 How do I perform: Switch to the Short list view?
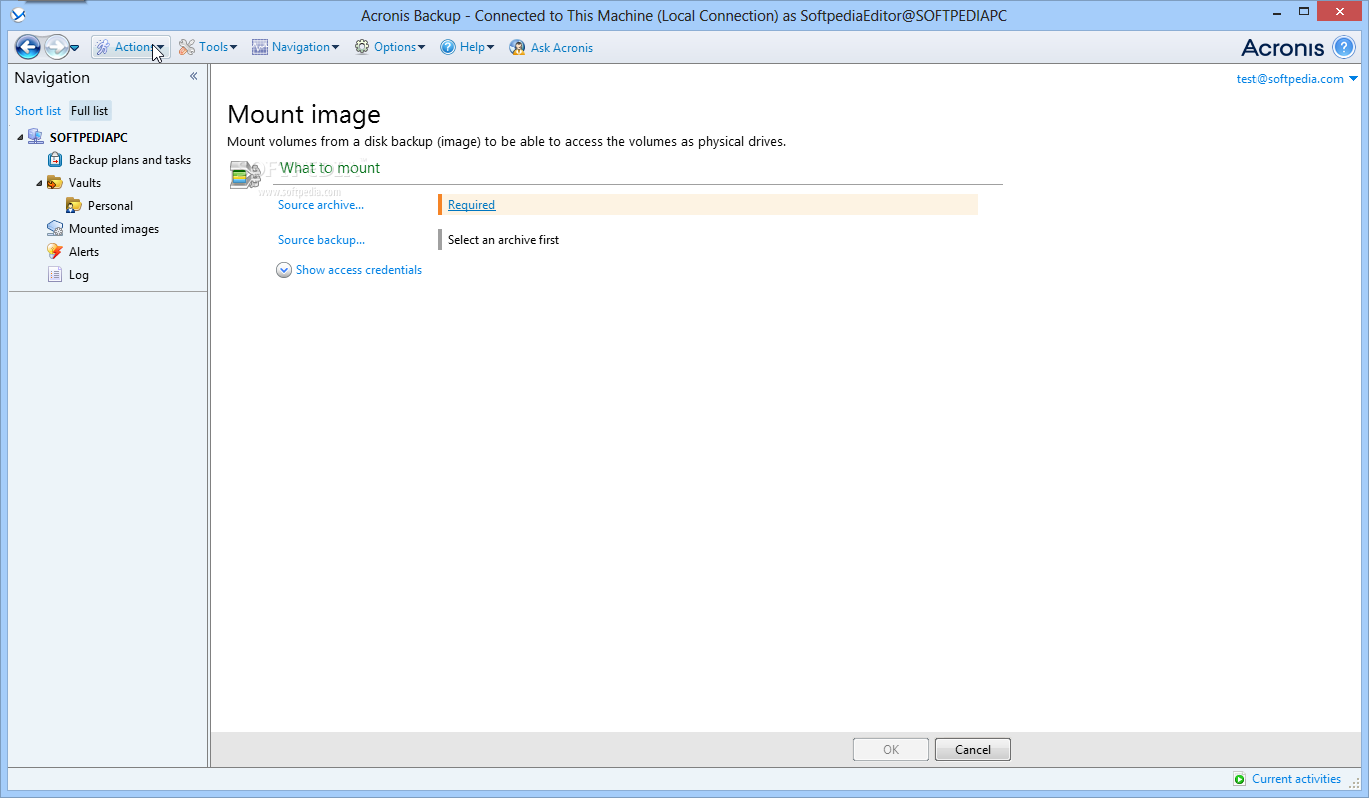(38, 111)
